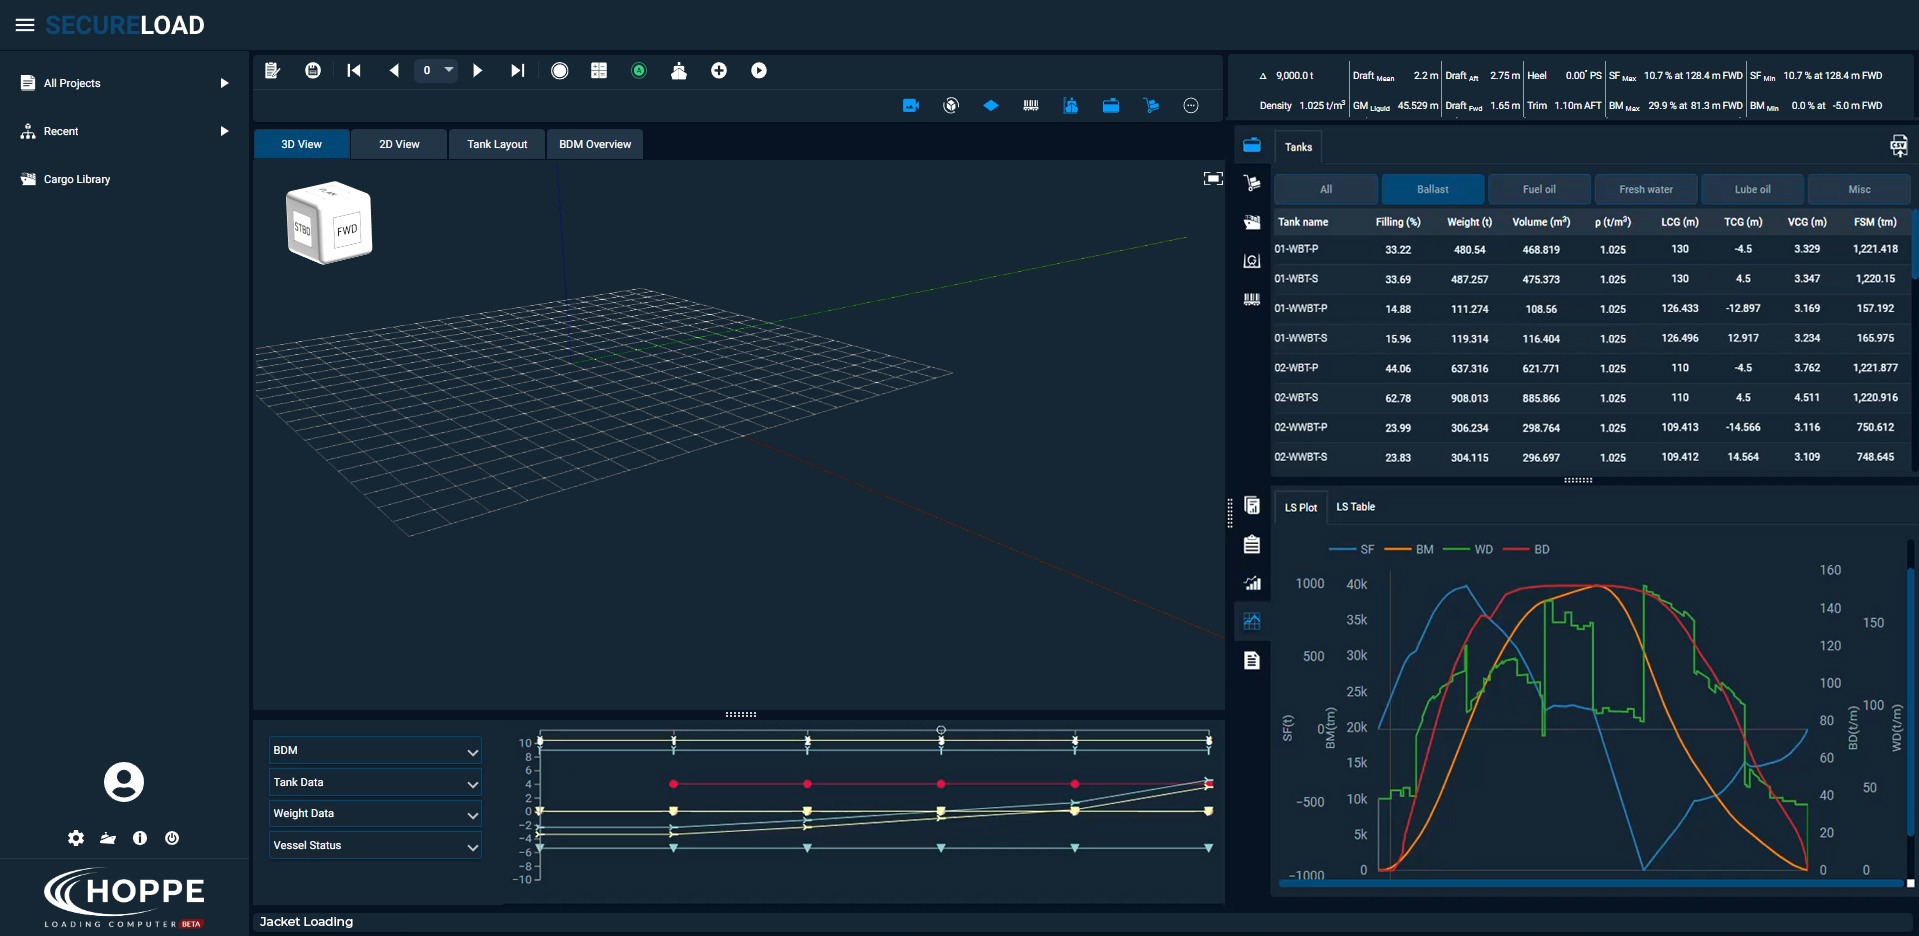Open the step number dropdown showing 0
1919x936 pixels.
pos(437,71)
